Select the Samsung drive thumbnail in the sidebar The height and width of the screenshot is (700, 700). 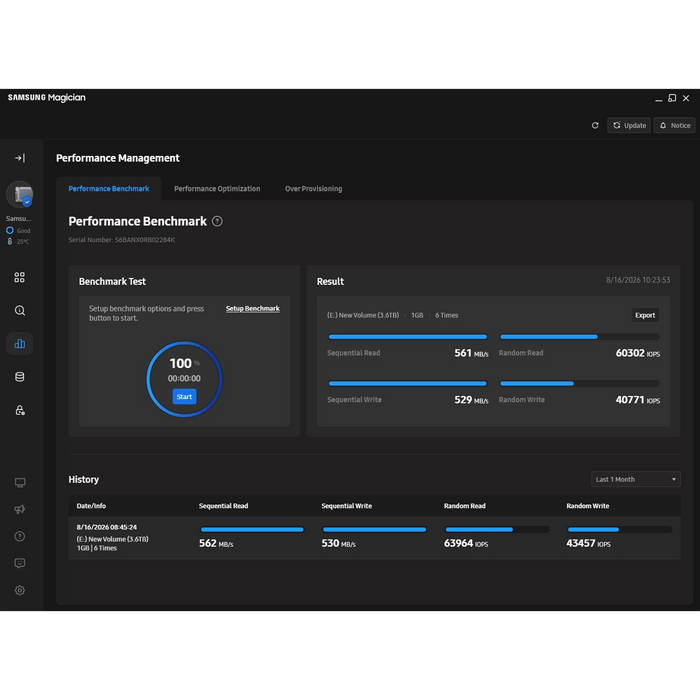point(20,195)
